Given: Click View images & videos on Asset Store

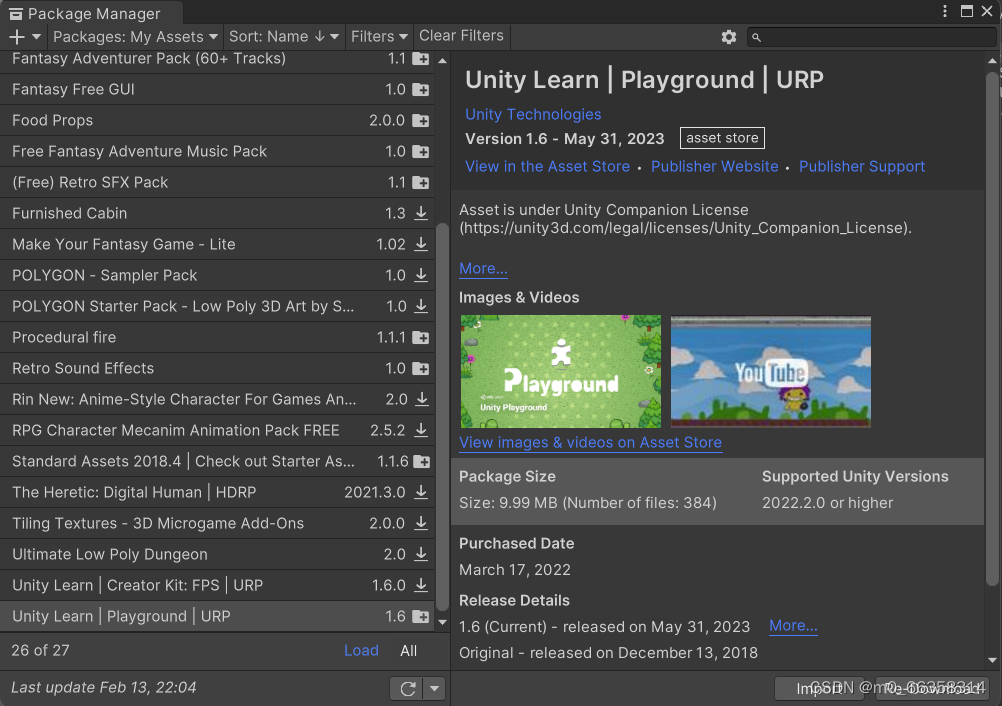Looking at the screenshot, I should (x=590, y=442).
